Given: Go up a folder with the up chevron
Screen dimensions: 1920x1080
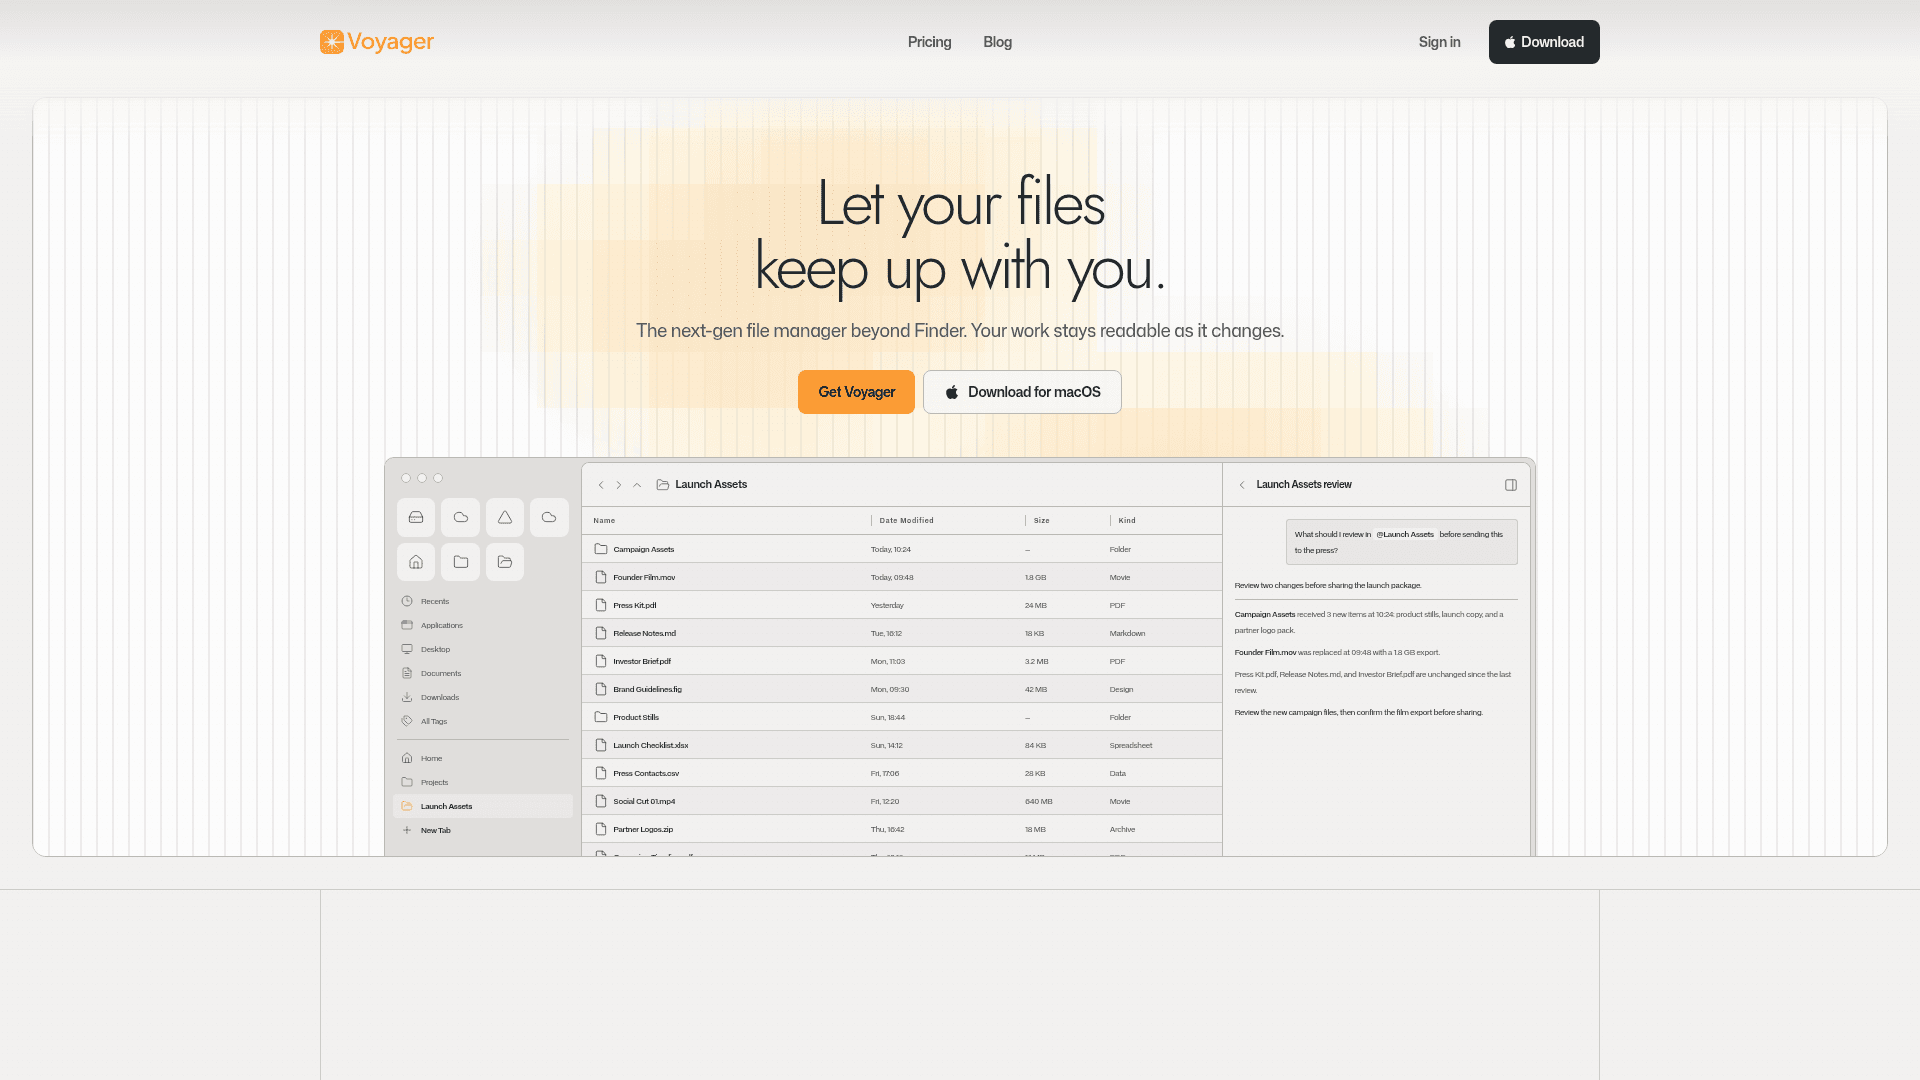Looking at the screenshot, I should (x=637, y=485).
